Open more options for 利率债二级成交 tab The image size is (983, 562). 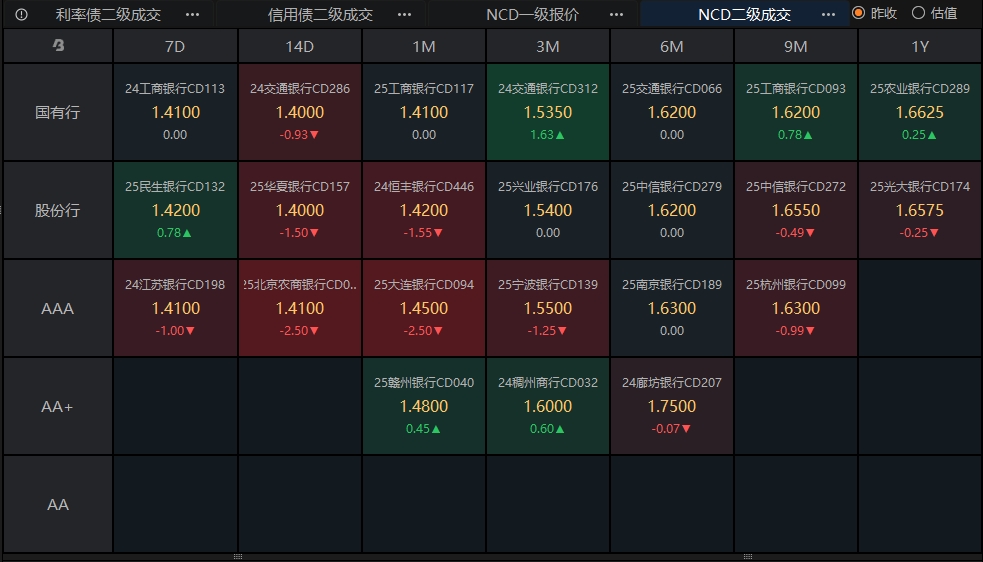pos(192,14)
